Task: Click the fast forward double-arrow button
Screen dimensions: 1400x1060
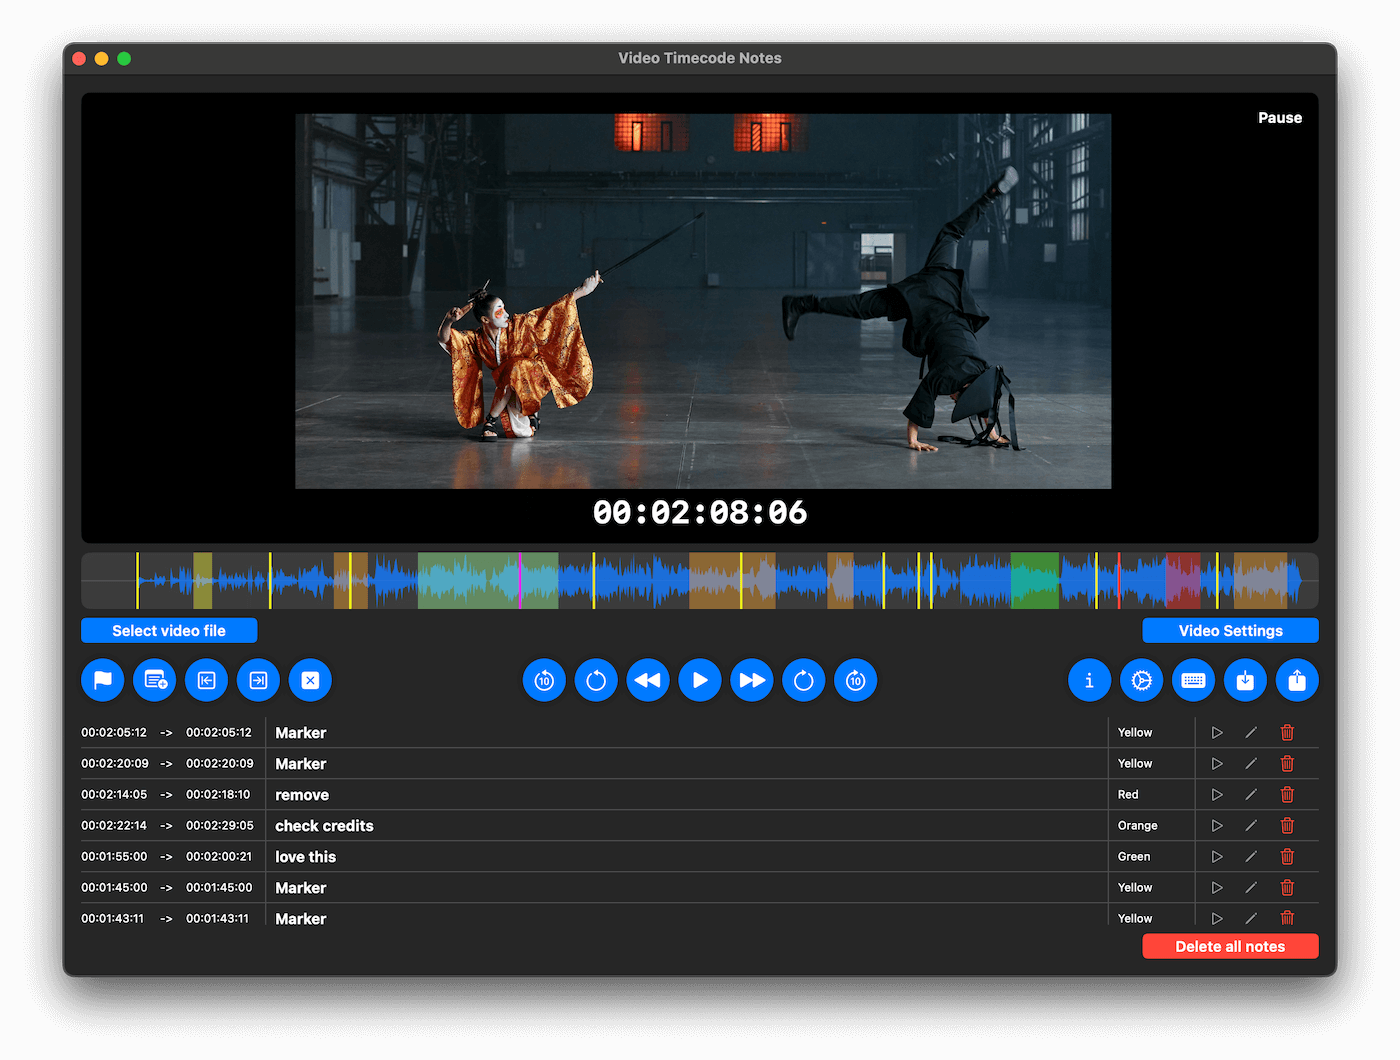Action: 752,681
